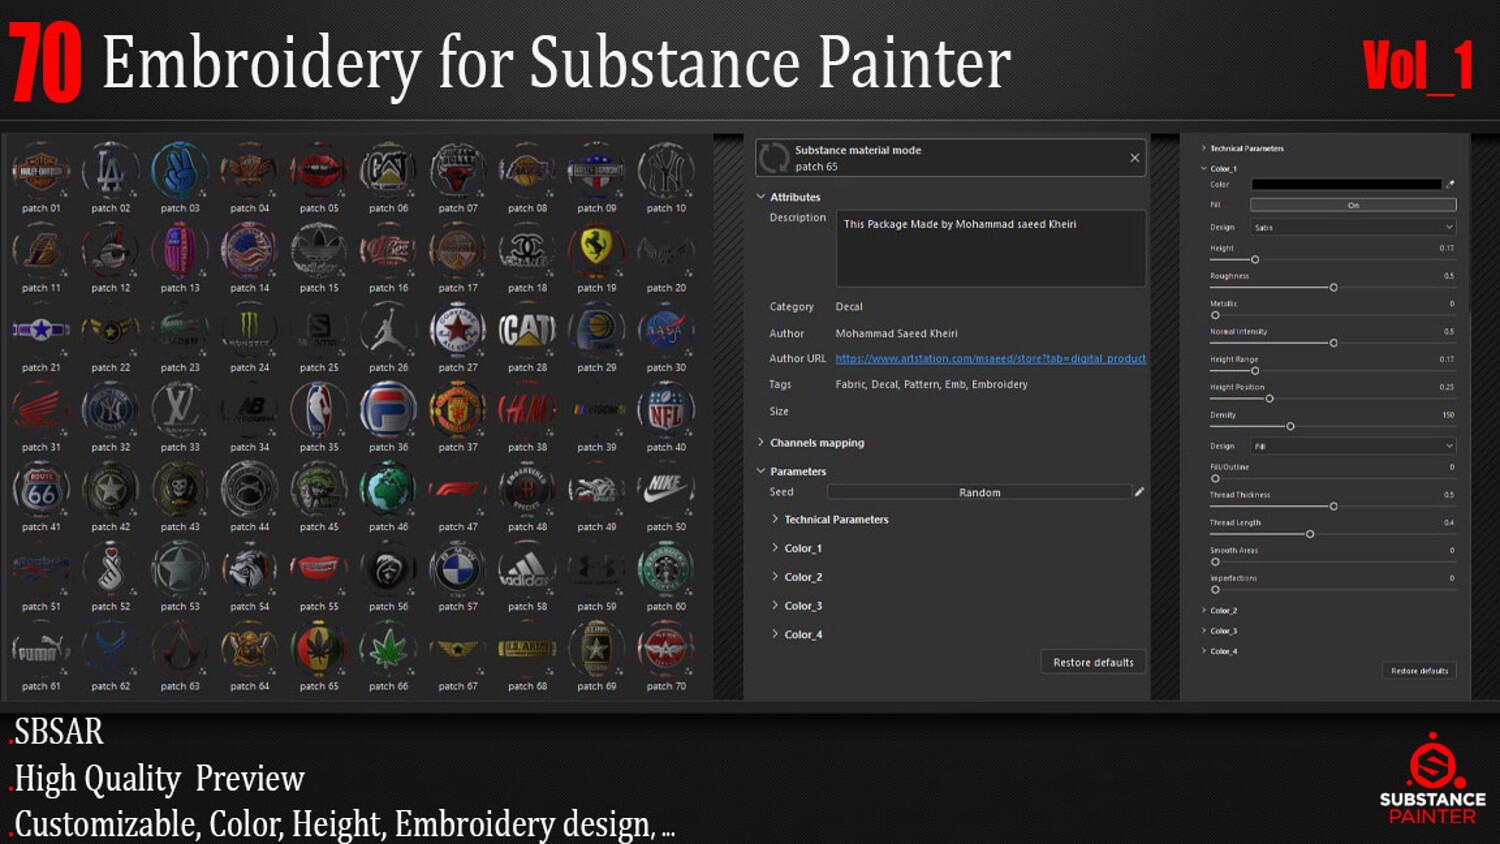Click Restore defaults in the slider parameters panel
This screenshot has width=1500, height=844.
click(x=1419, y=671)
